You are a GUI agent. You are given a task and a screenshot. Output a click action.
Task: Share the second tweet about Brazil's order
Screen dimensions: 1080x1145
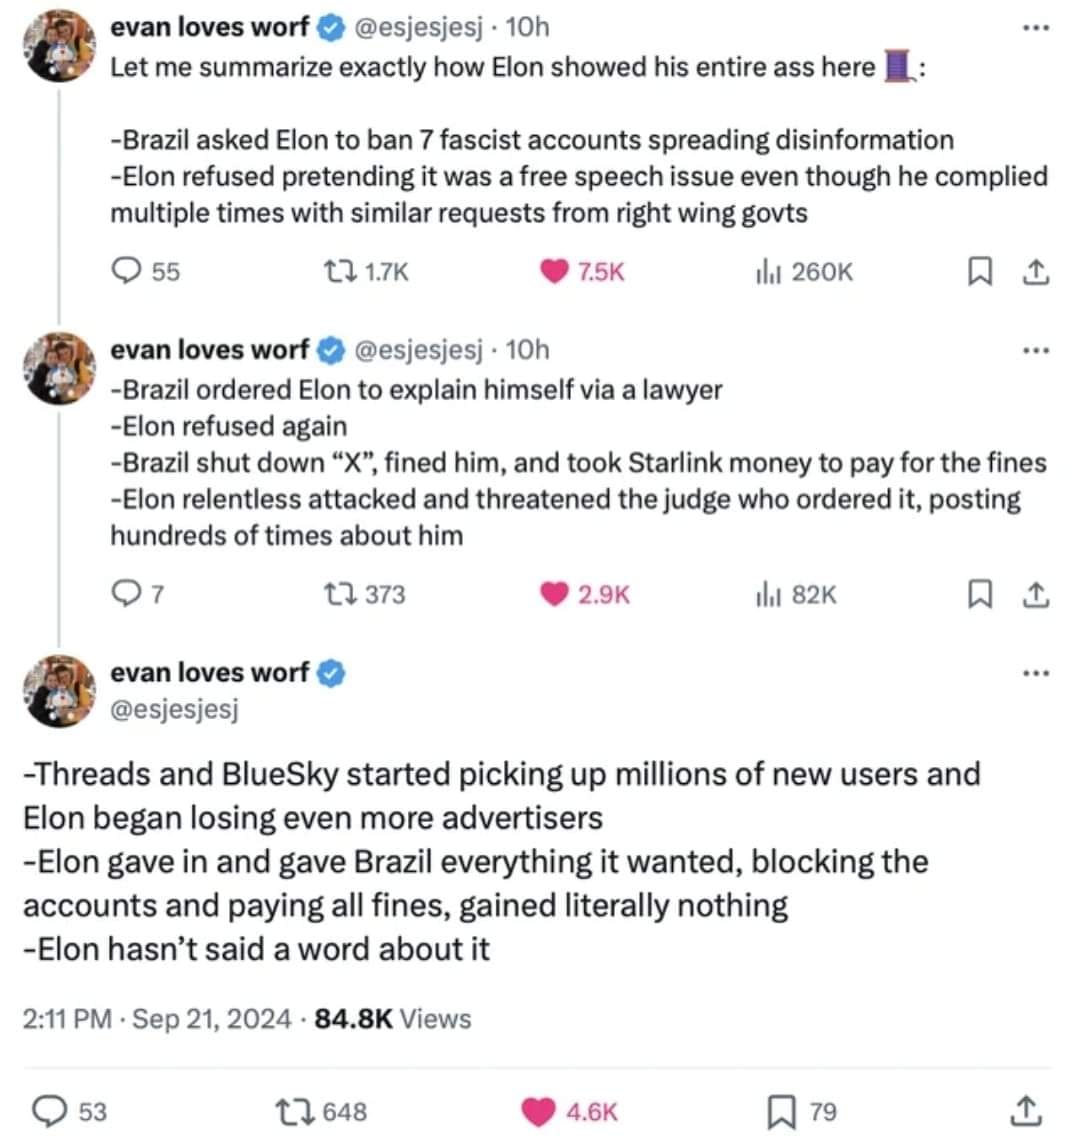point(1037,595)
